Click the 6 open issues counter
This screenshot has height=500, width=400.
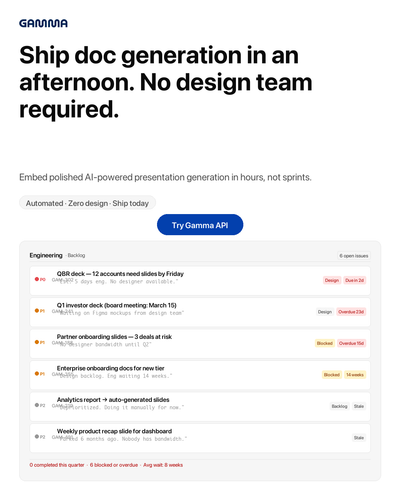pyautogui.click(x=354, y=256)
